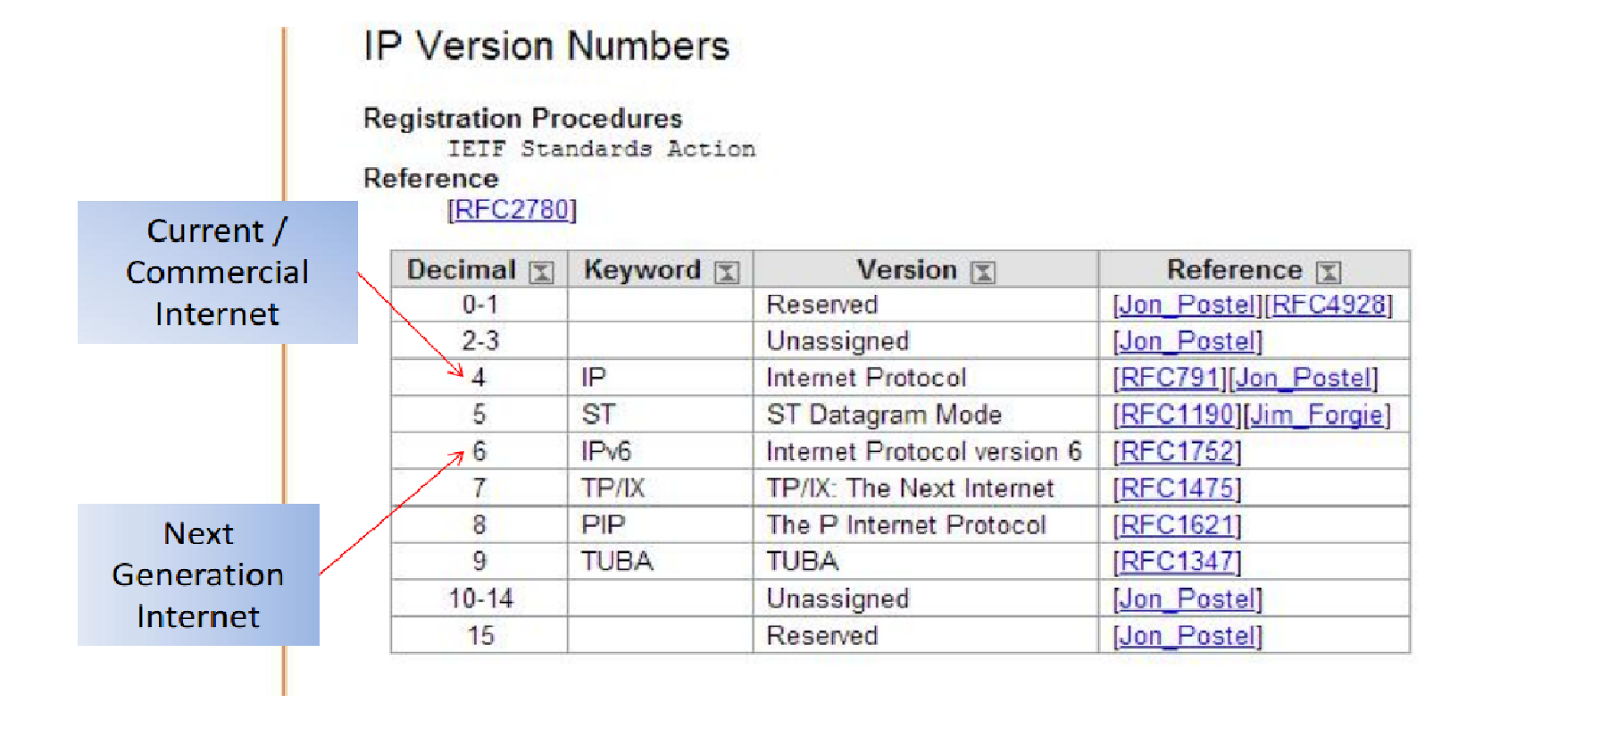This screenshot has height=745, width=1600.
Task: Click the IP Version Numbers heading
Action: [x=546, y=46]
